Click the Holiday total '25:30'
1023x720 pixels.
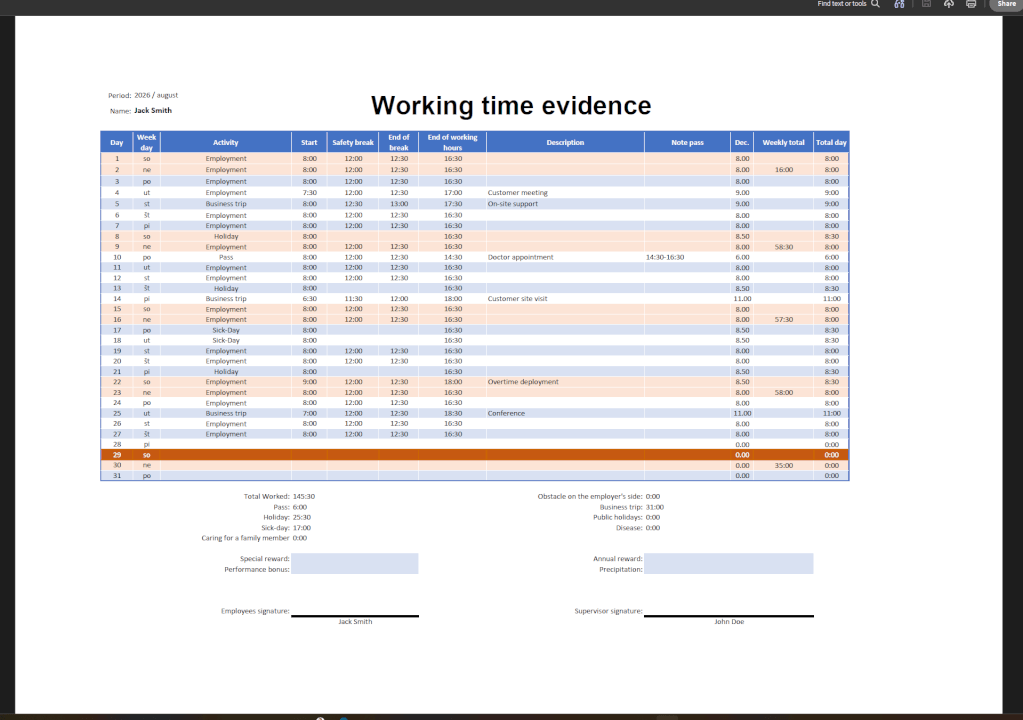[301, 518]
